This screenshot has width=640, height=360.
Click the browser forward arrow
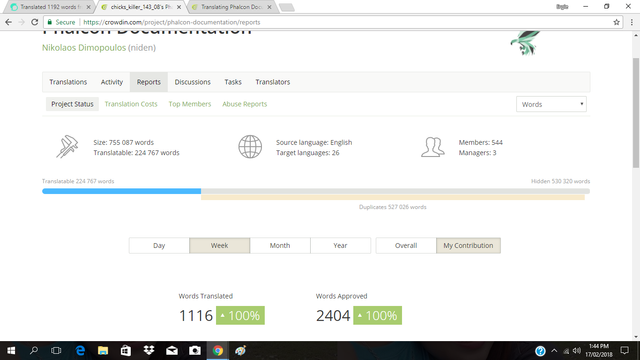tap(22, 22)
